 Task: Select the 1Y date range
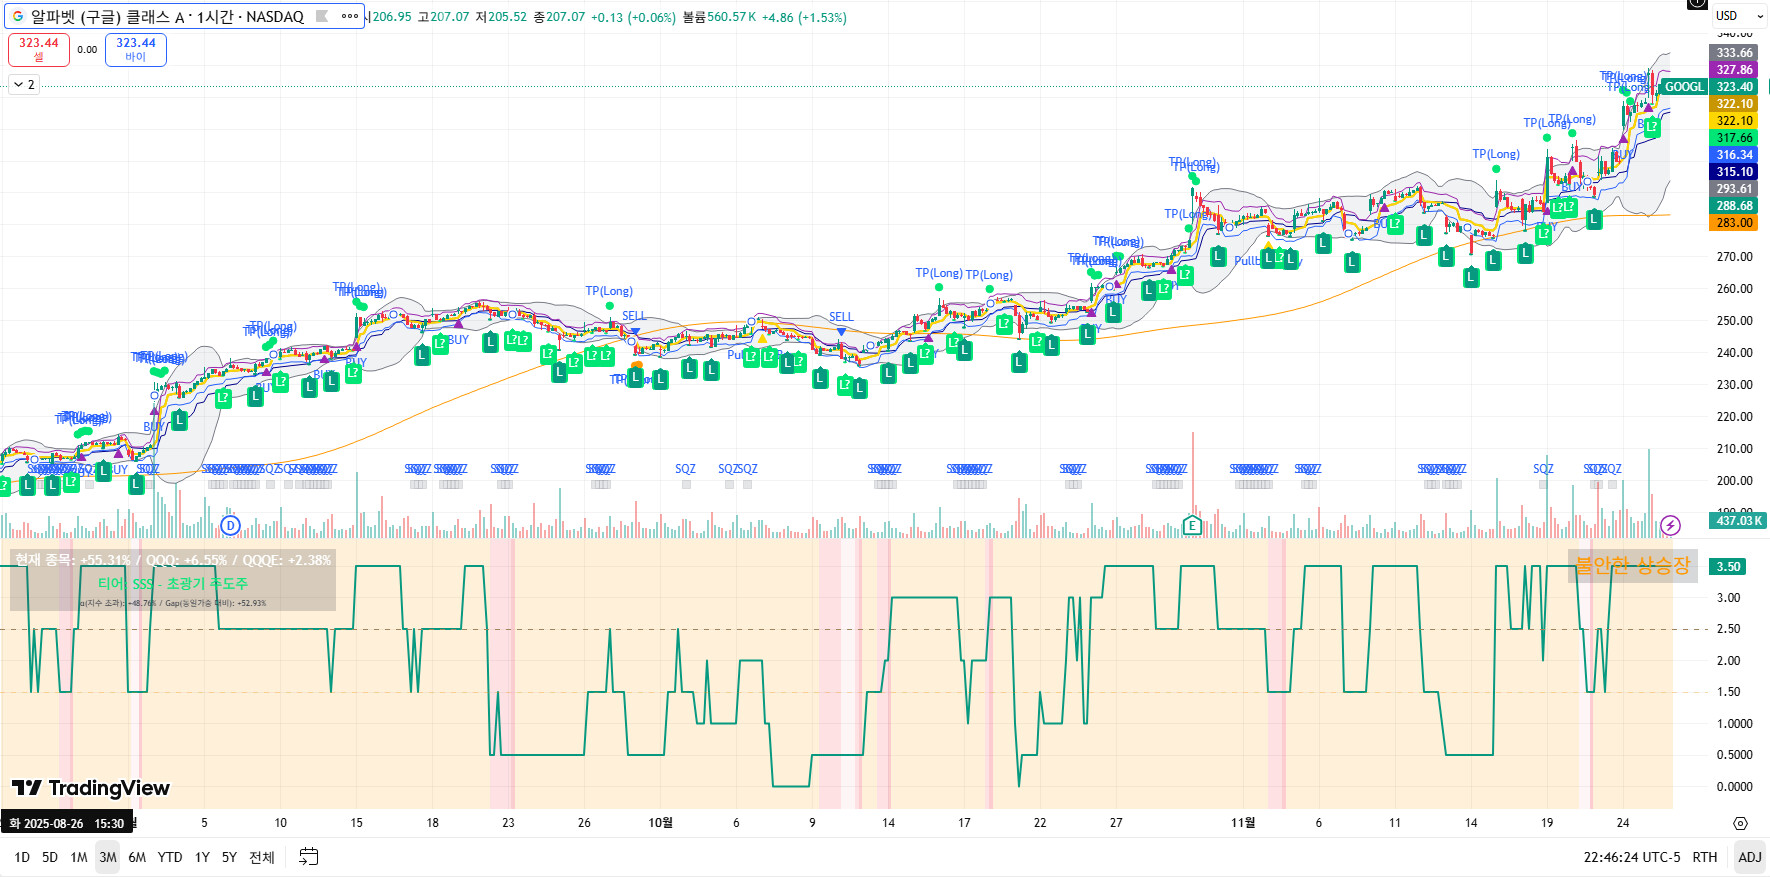coord(202,857)
